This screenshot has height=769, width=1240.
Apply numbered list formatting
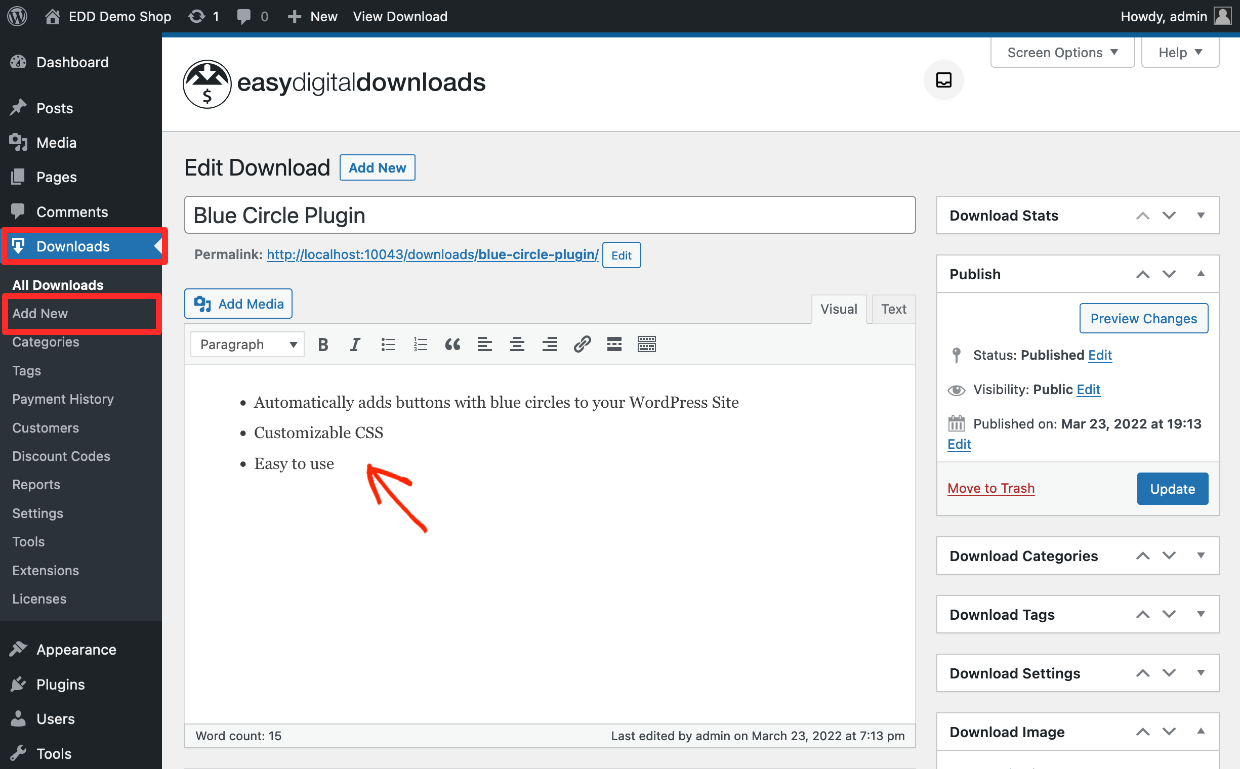420,344
